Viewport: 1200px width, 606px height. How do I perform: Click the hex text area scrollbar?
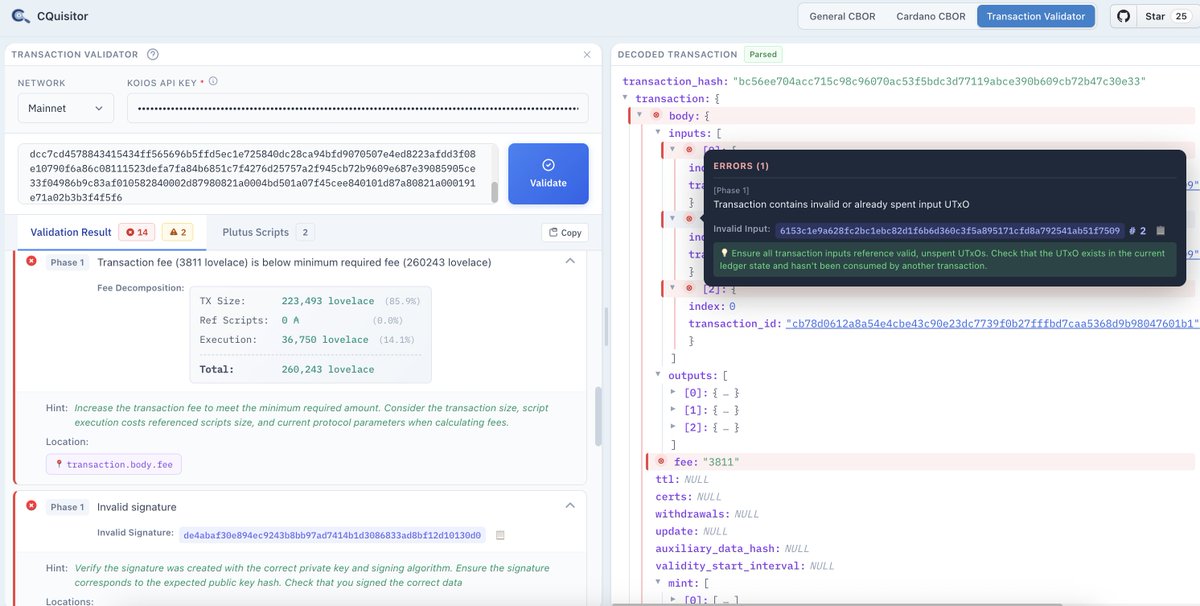tap(494, 191)
